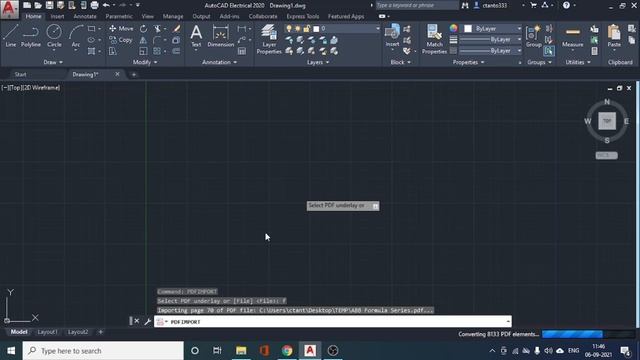The image size is (640, 360).
Task: Expand the Modify panel
Action: point(145,62)
